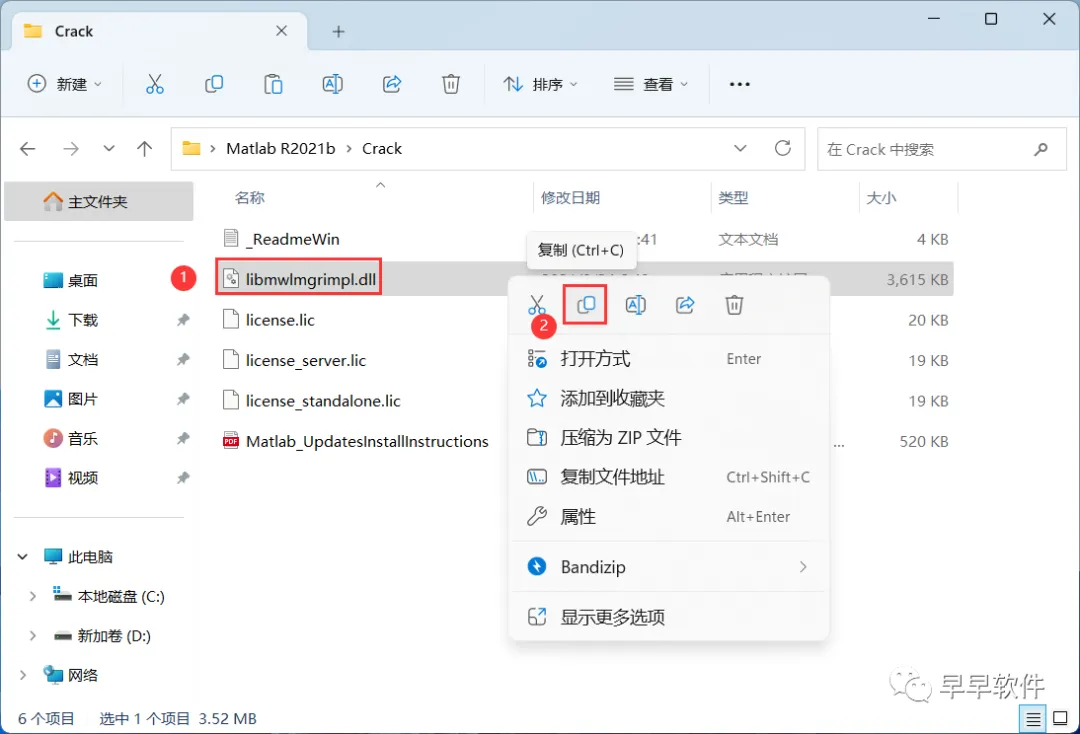Click the Delete trash icon in the top toolbar
1080x734 pixels.
(x=451, y=84)
